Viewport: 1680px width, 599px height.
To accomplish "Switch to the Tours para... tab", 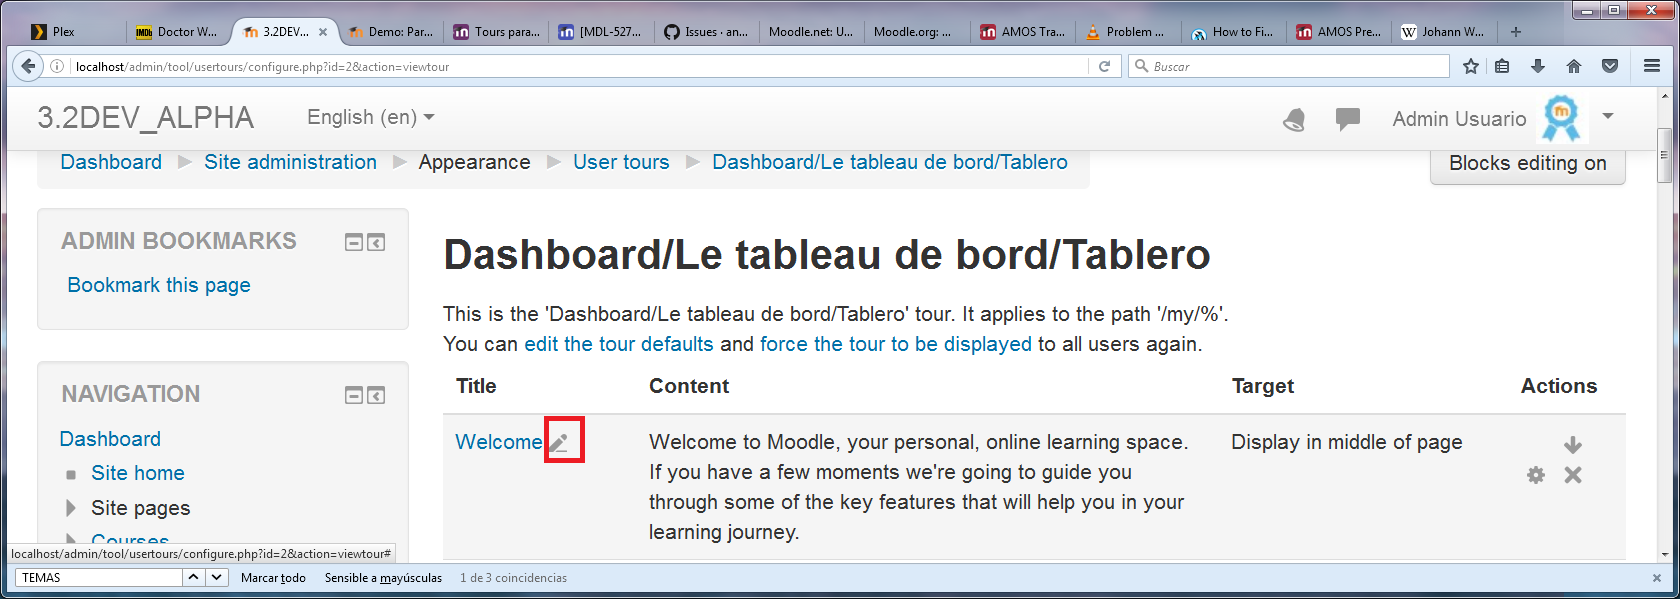I will pyautogui.click(x=497, y=32).
